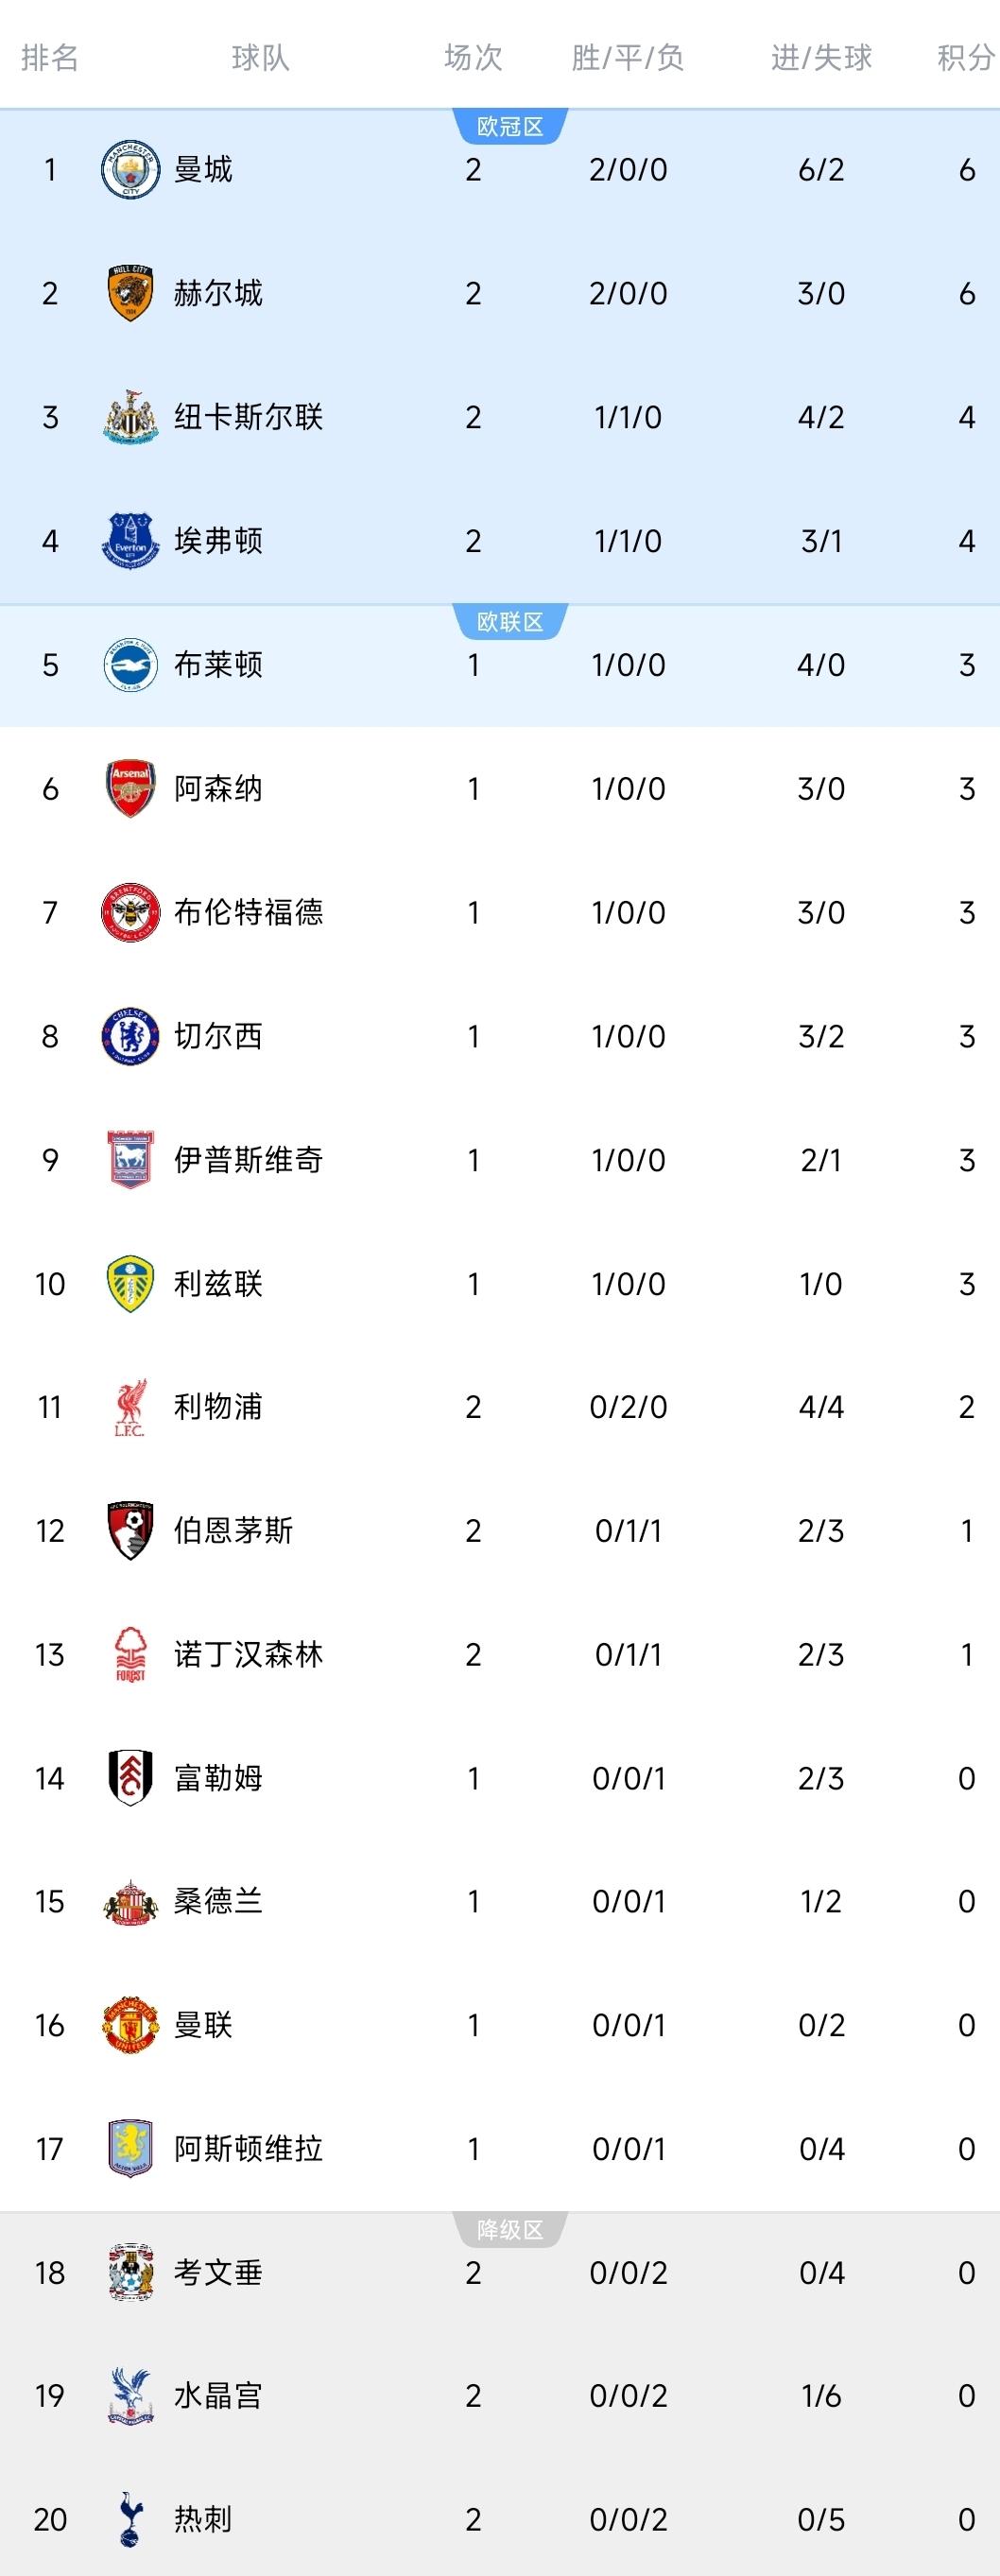Open the Everton club badge
The width and height of the screenshot is (1000, 2576).
[x=130, y=541]
